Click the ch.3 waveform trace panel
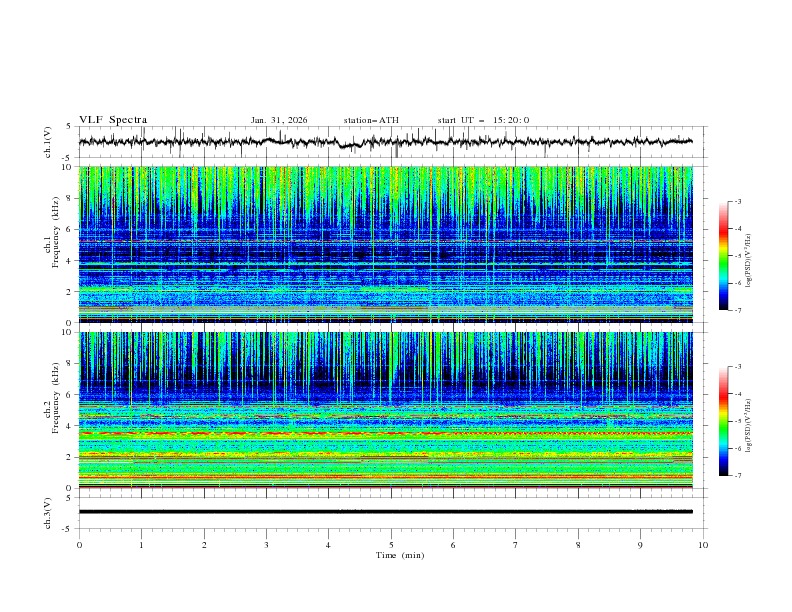The height and width of the screenshot is (612, 792). tap(393, 513)
